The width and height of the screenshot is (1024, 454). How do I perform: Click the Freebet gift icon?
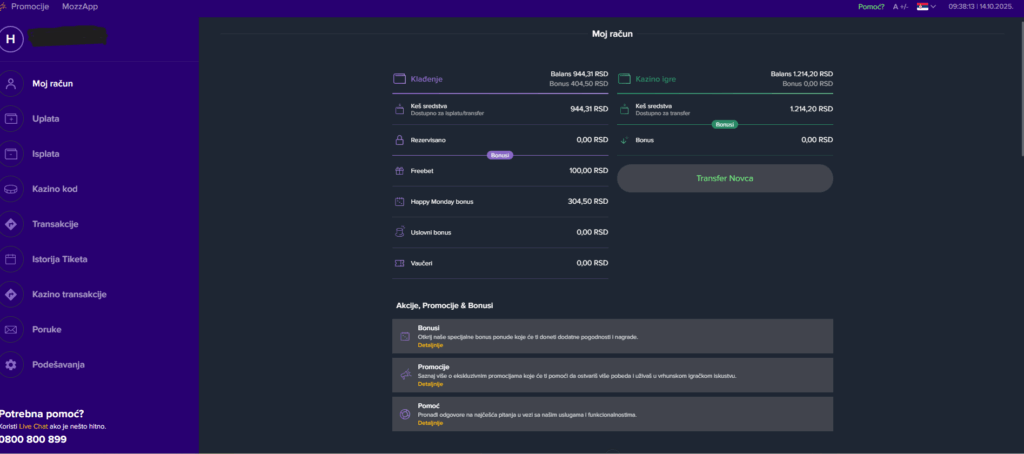pos(399,171)
